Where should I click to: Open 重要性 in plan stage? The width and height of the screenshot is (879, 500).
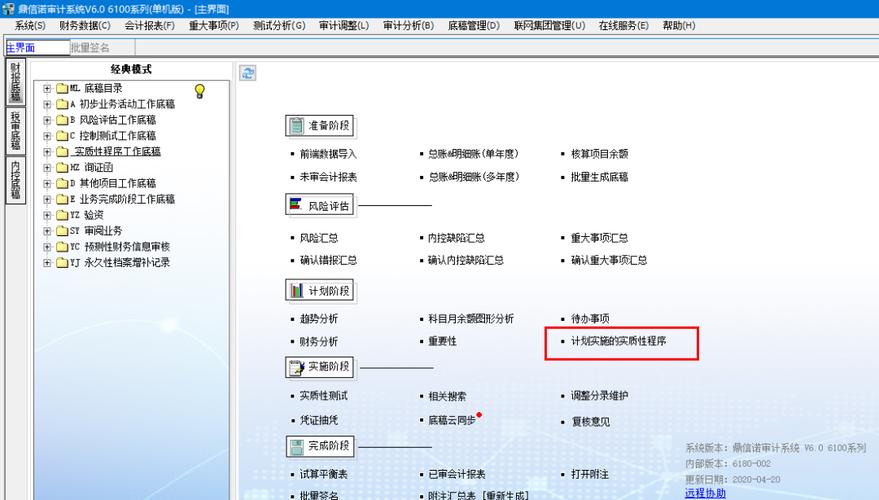click(x=442, y=341)
